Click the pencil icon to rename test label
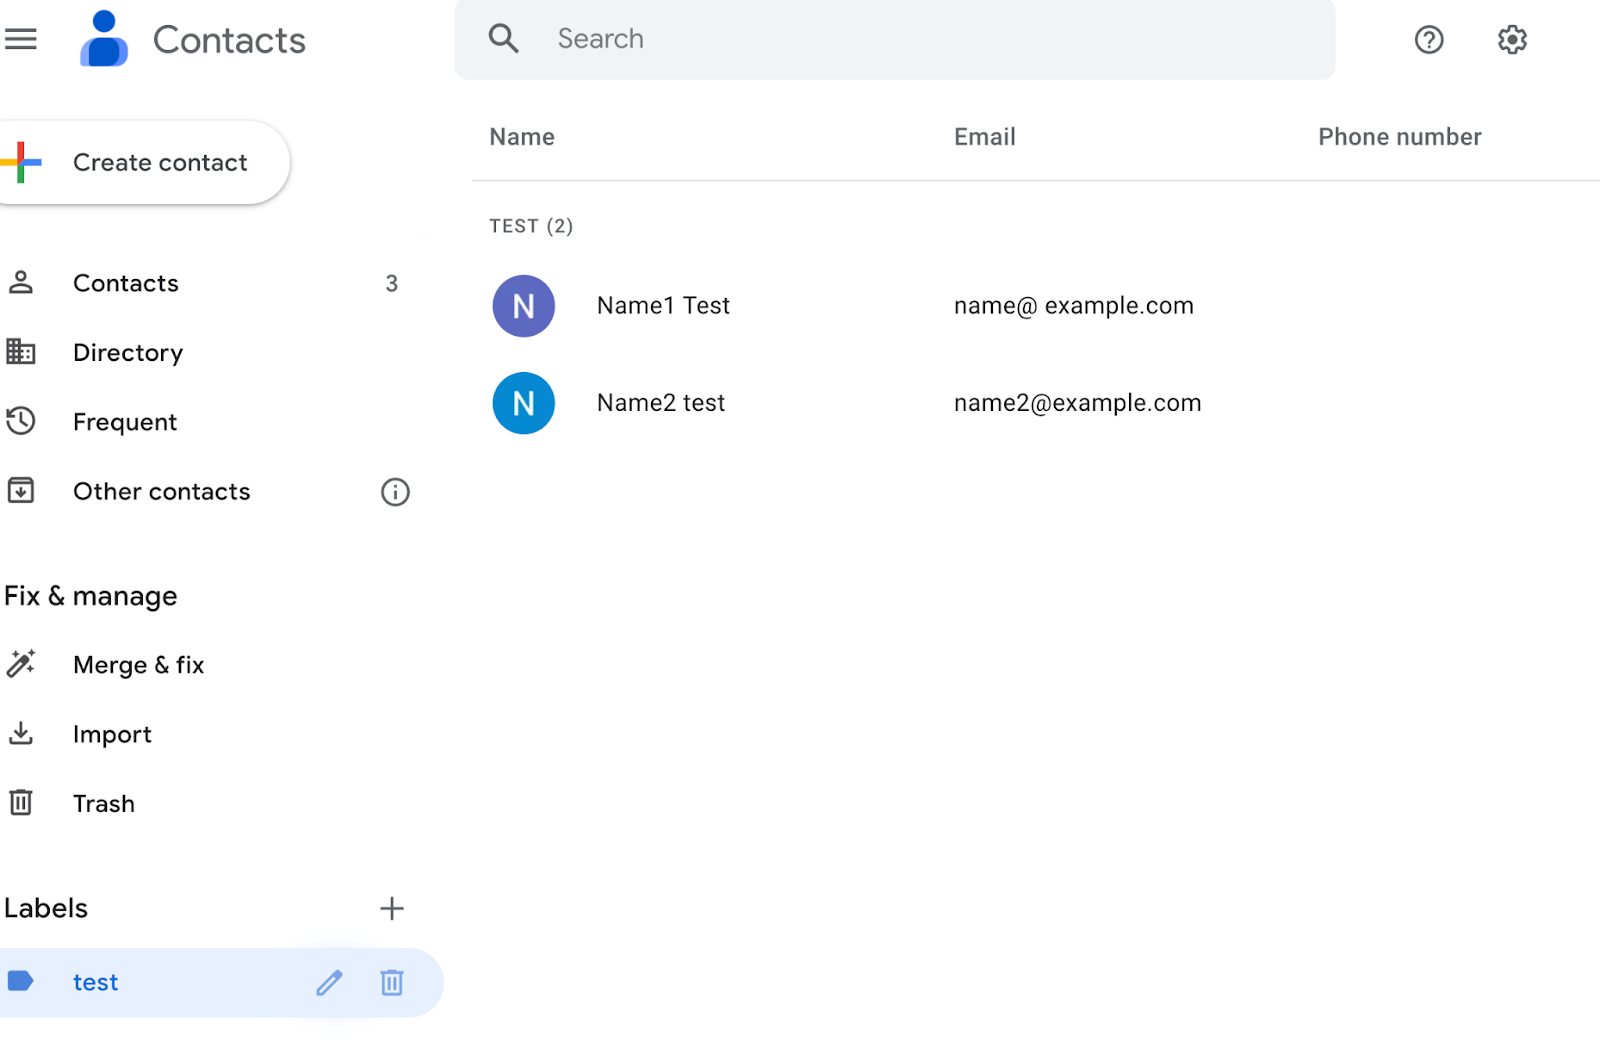The height and width of the screenshot is (1044, 1600). [x=329, y=983]
